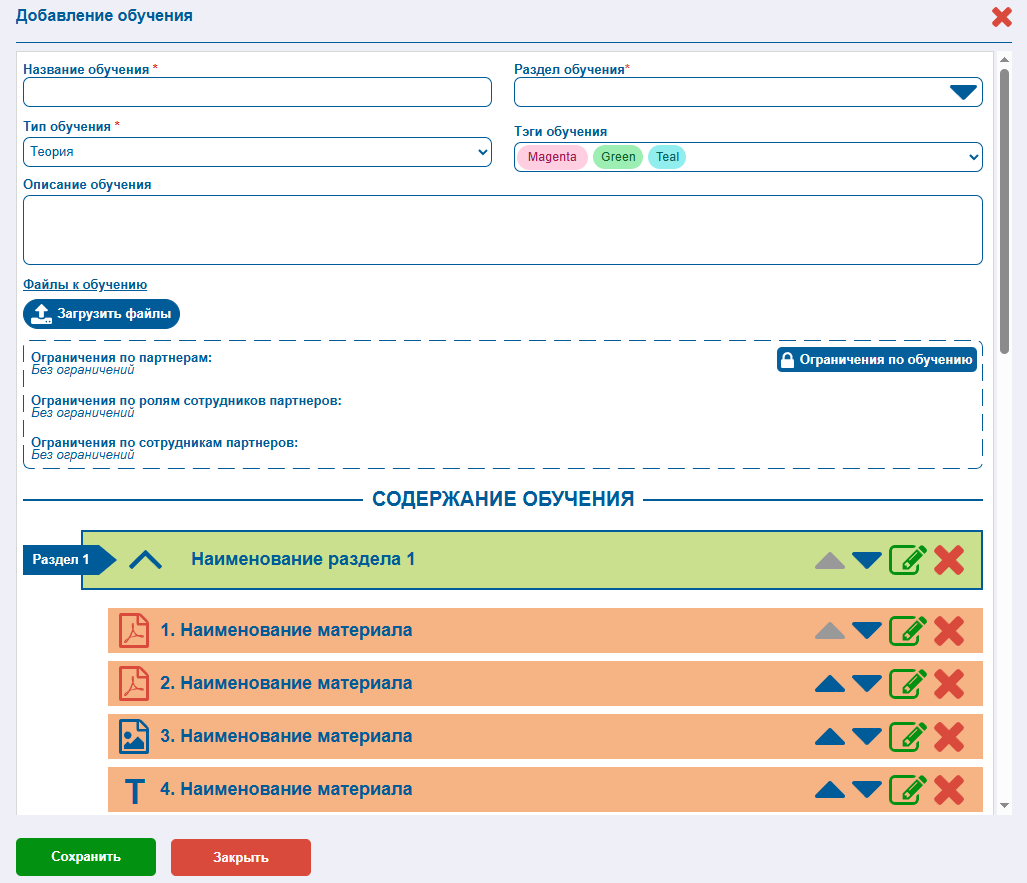The width and height of the screenshot is (1027, 883).
Task: Open 'Ограничения по обучению' button
Action: pos(876,360)
